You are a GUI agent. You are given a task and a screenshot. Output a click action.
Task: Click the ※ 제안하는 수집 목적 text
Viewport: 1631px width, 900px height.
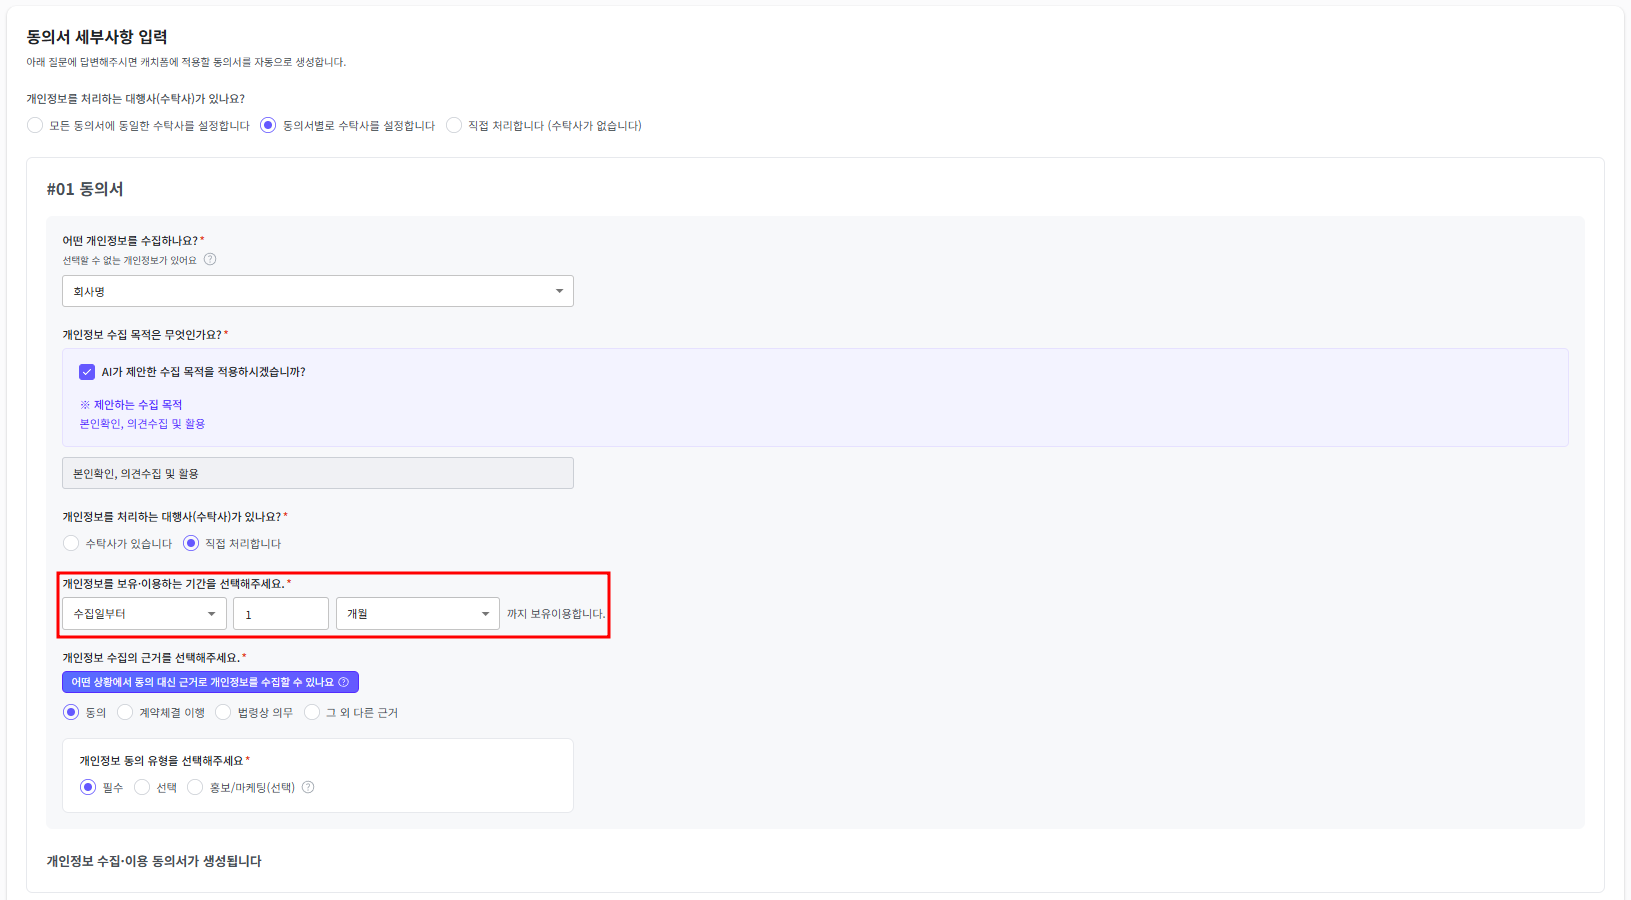click(x=131, y=405)
